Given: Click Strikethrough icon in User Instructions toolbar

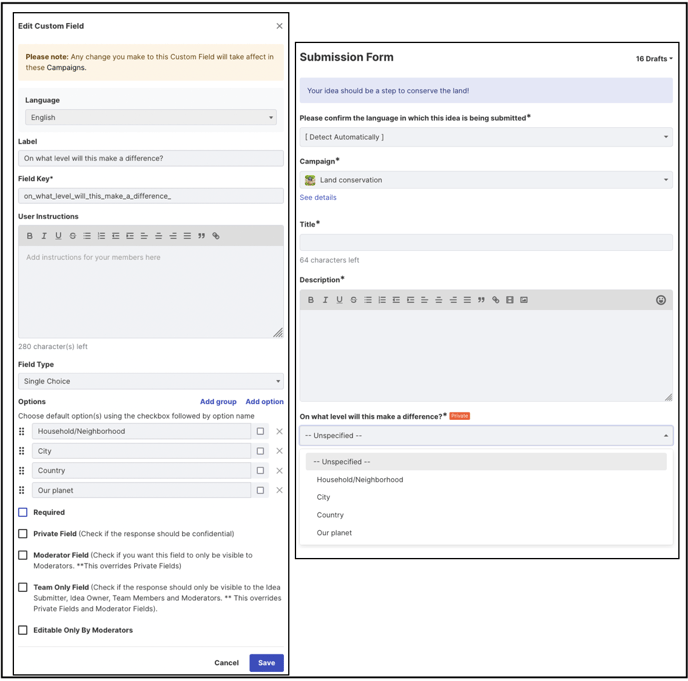Looking at the screenshot, I should tap(72, 236).
